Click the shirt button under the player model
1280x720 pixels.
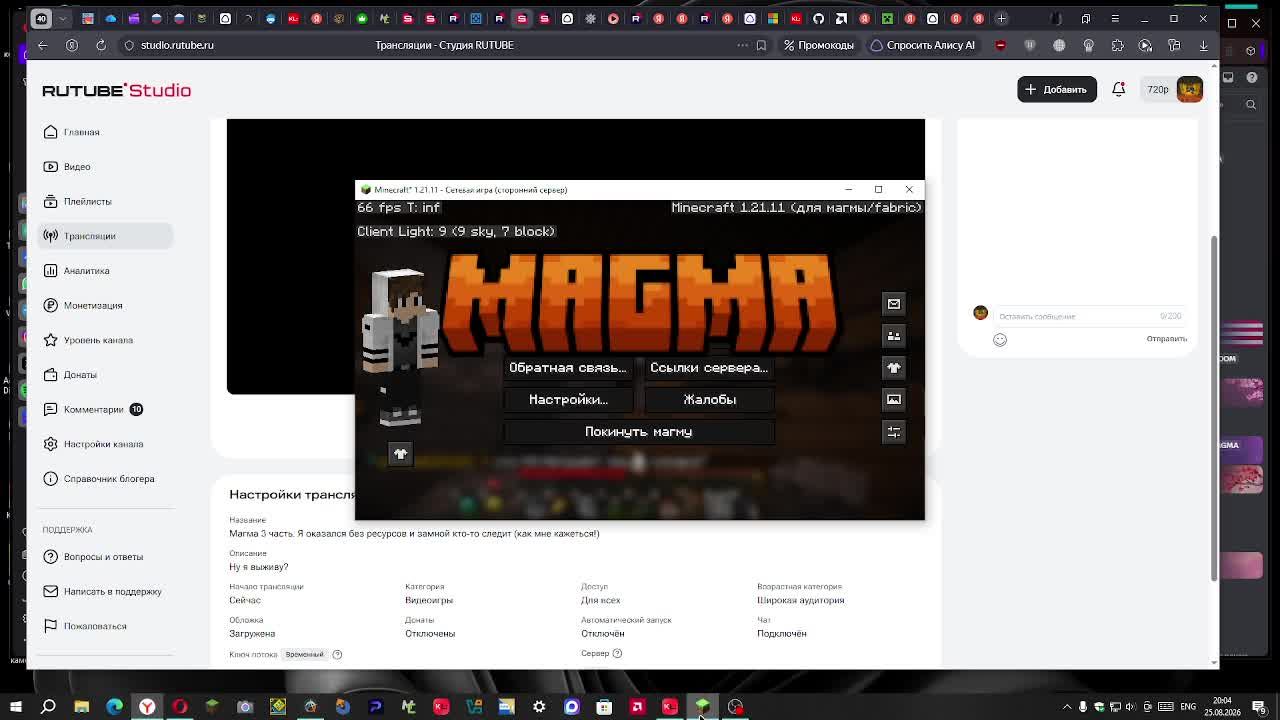pos(400,454)
